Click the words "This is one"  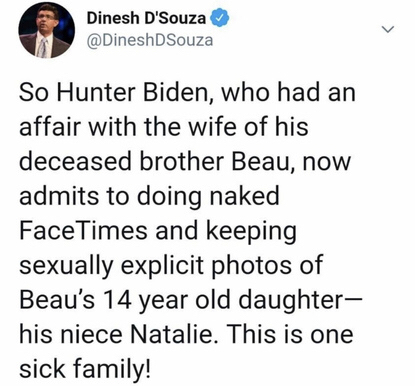tap(289, 334)
